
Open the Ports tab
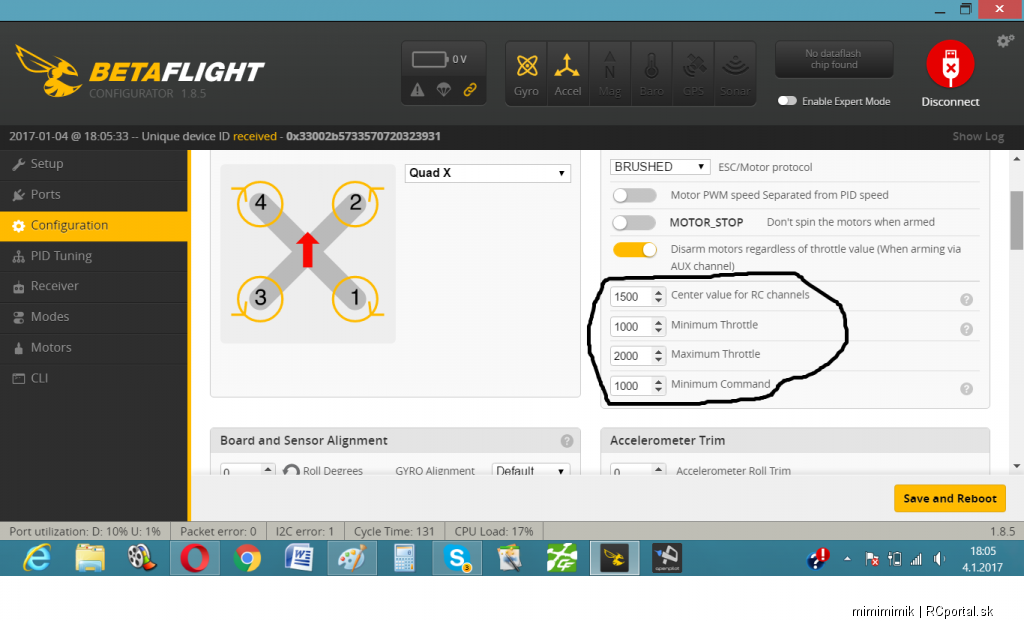pyautogui.click(x=94, y=195)
